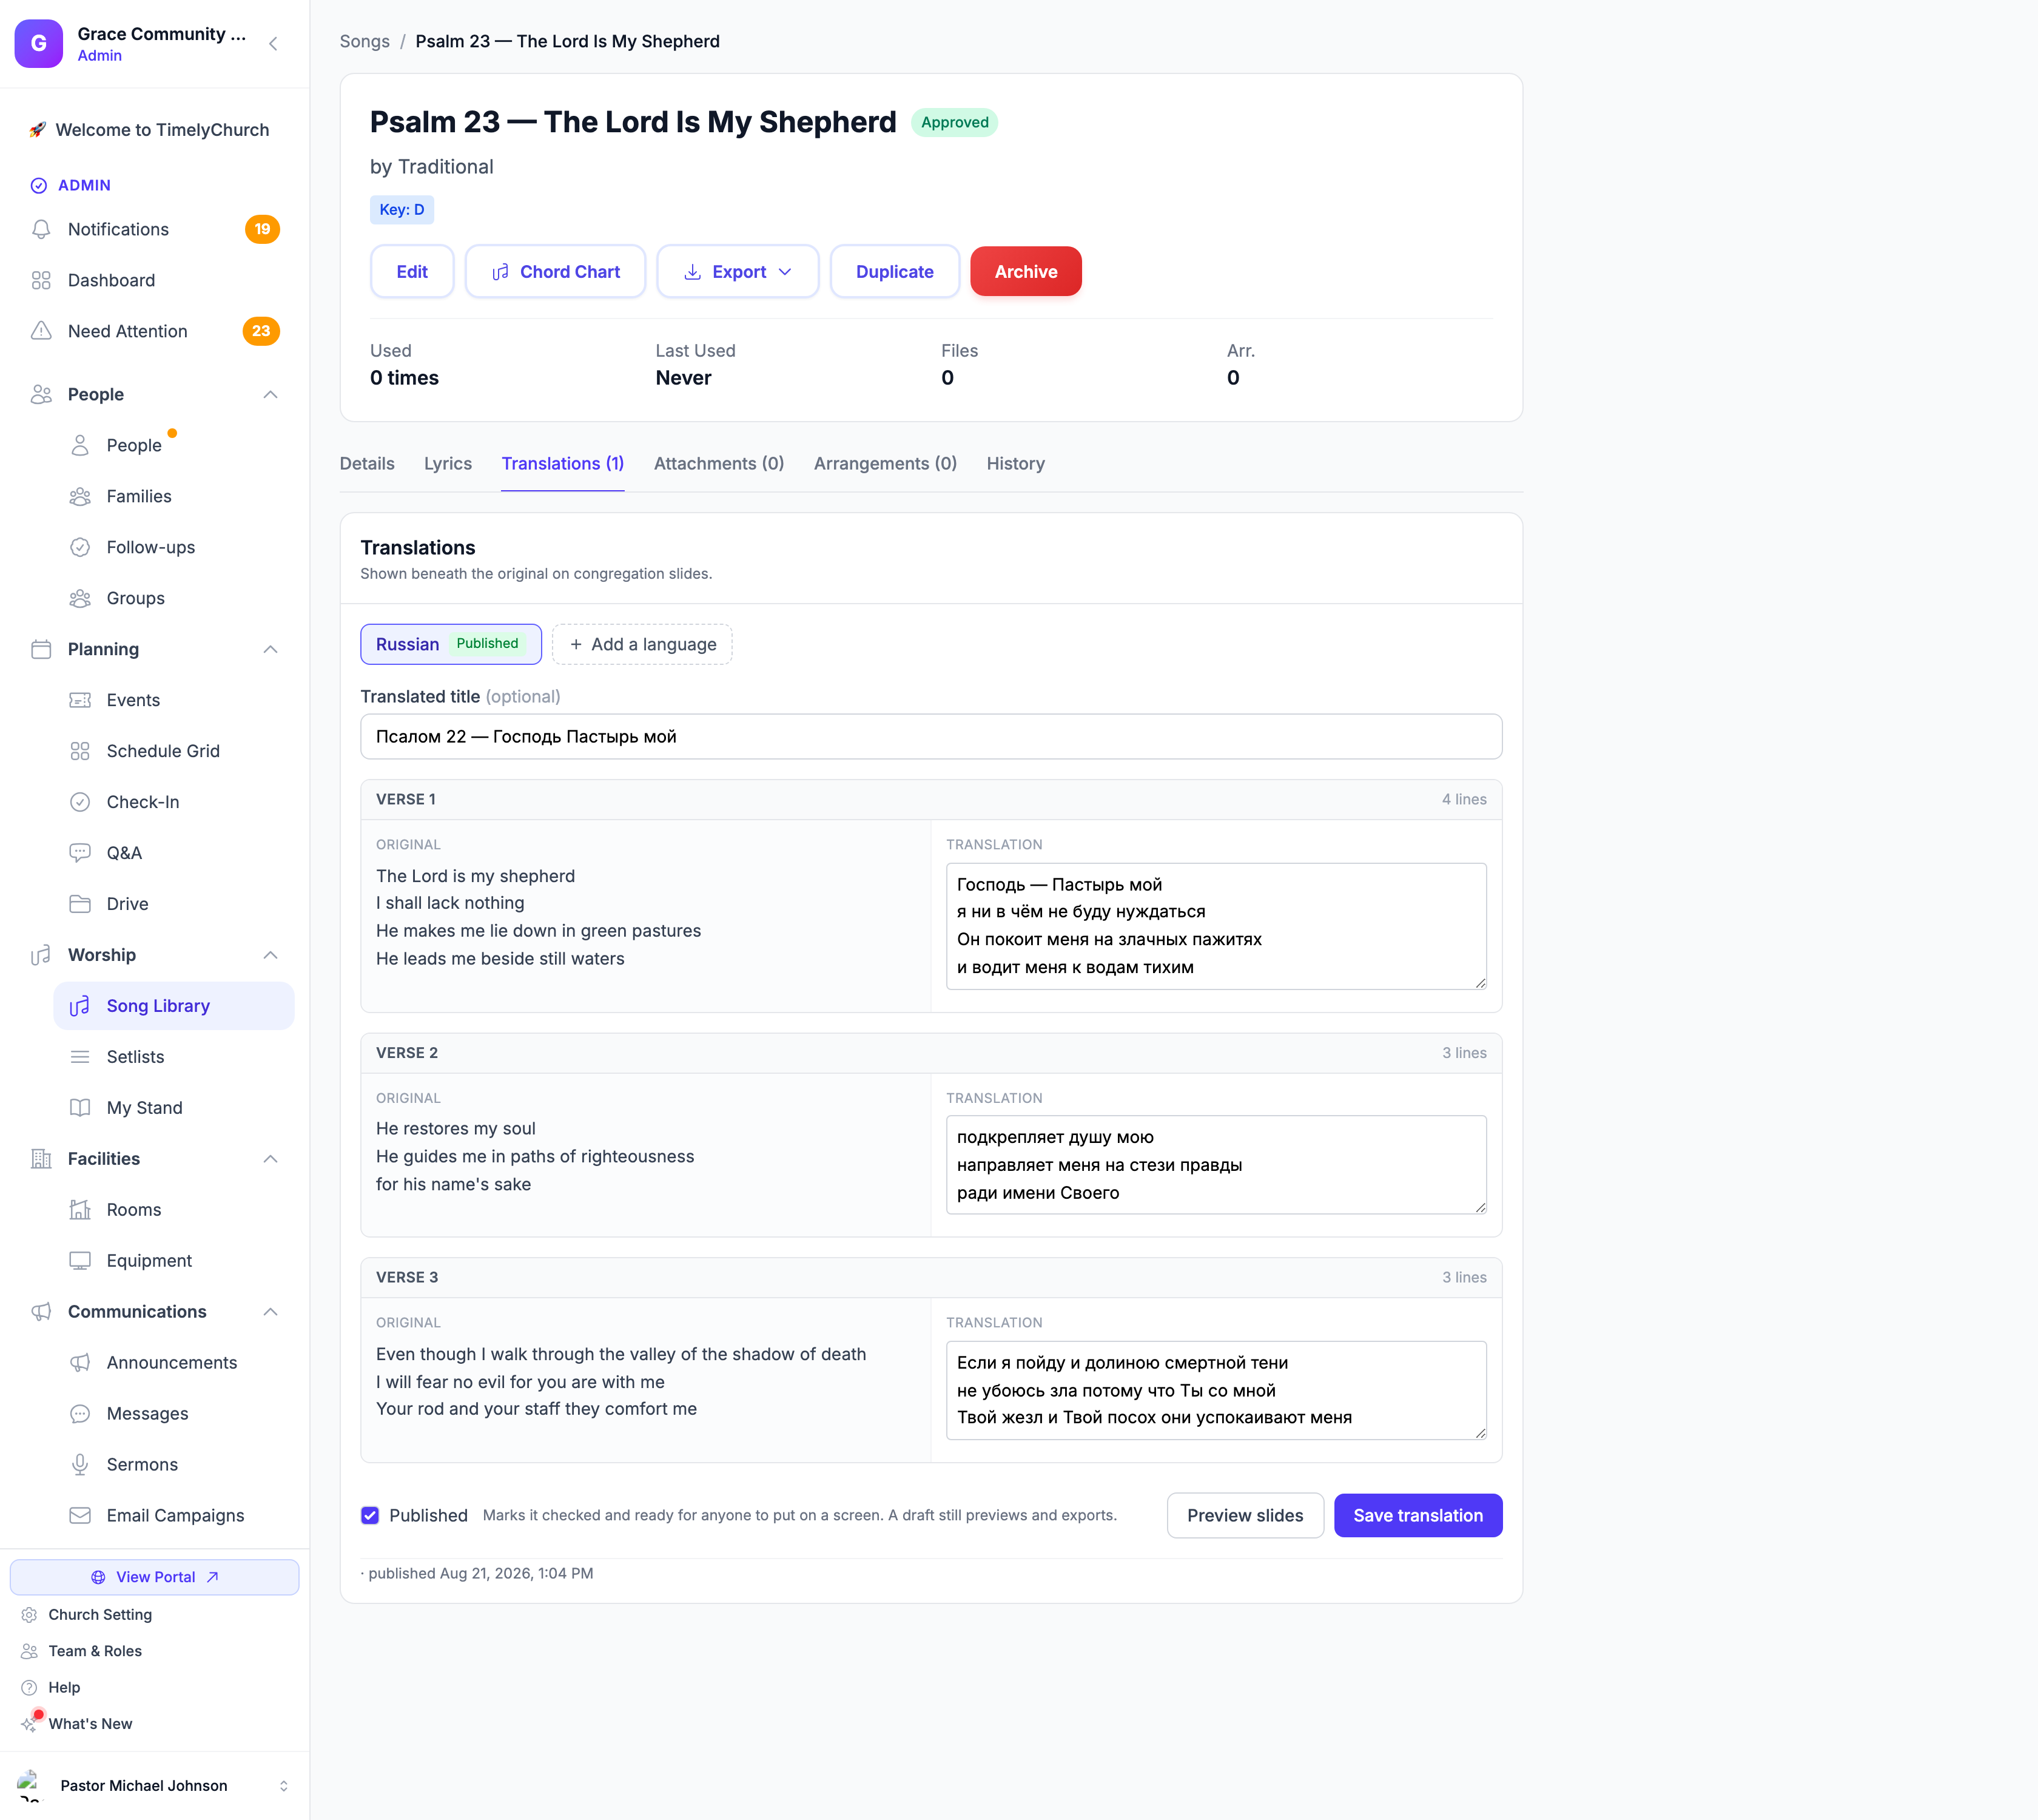2038x1820 pixels.
Task: Click the Edit song button
Action: pyautogui.click(x=412, y=272)
